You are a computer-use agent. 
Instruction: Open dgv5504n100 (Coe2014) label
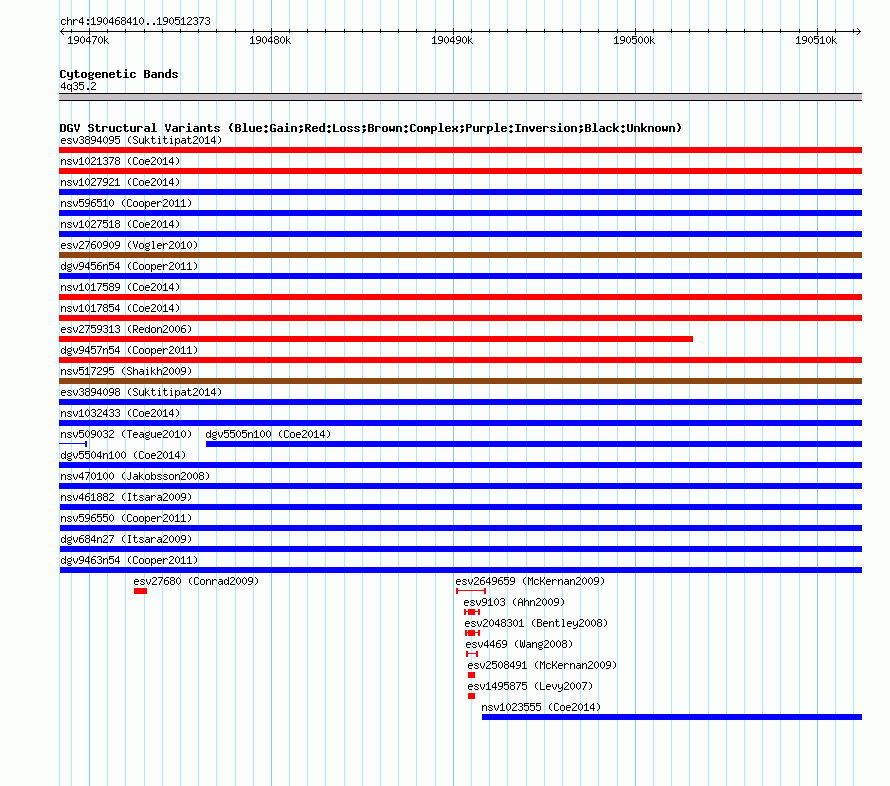[123, 455]
